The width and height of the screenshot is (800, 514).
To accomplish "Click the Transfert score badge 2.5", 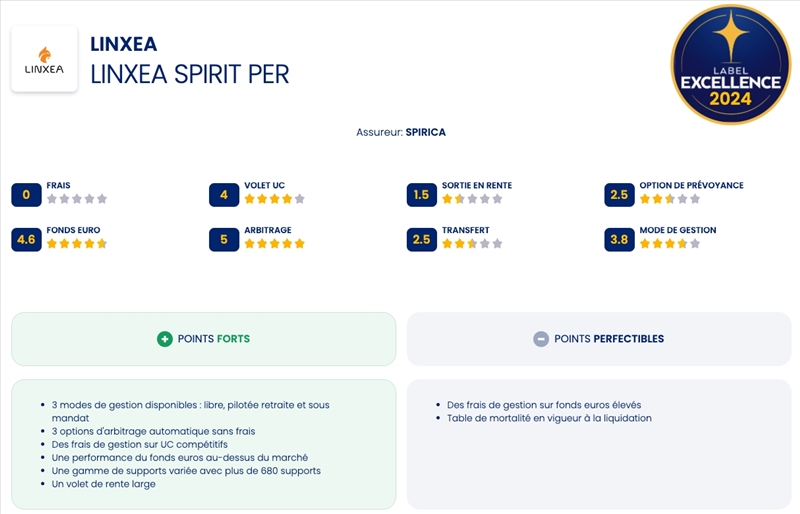I will (422, 240).
